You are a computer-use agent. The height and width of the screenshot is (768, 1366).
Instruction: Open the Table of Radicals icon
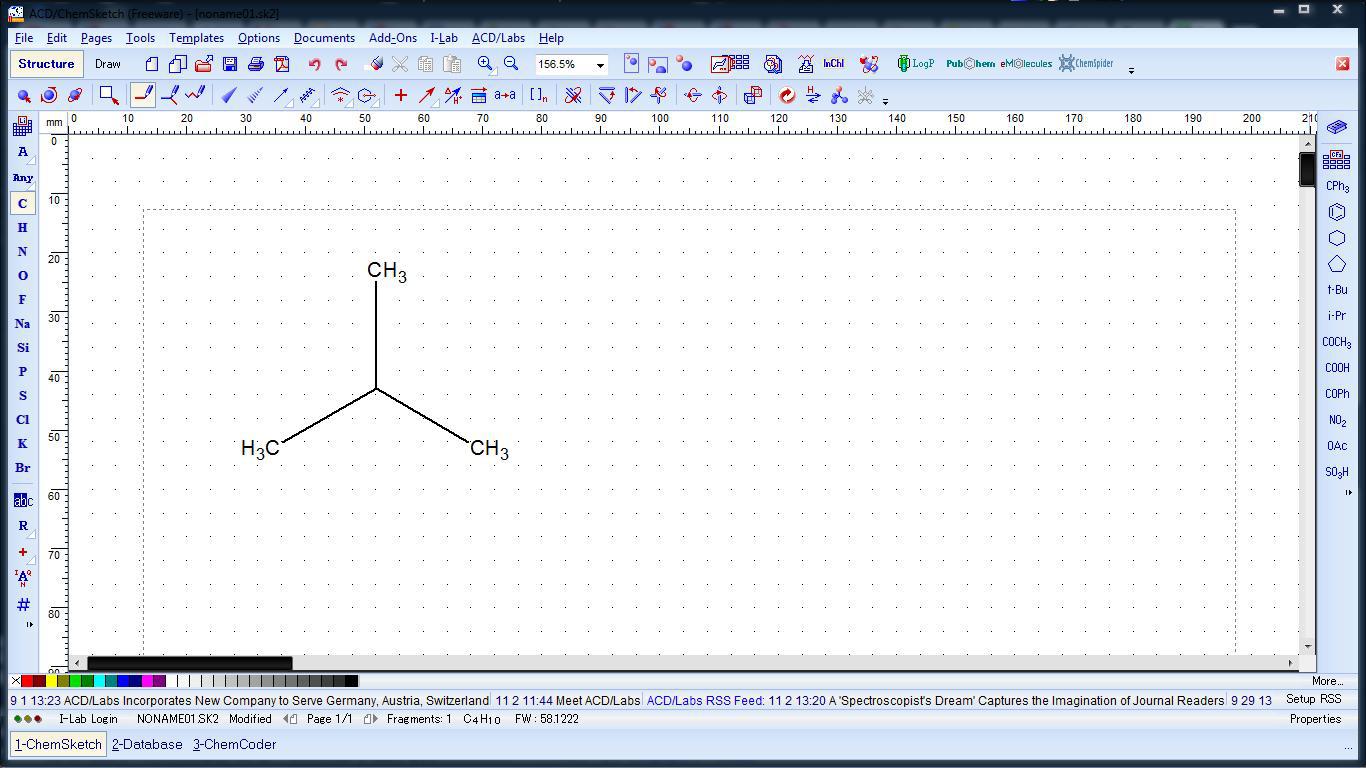pos(1336,159)
